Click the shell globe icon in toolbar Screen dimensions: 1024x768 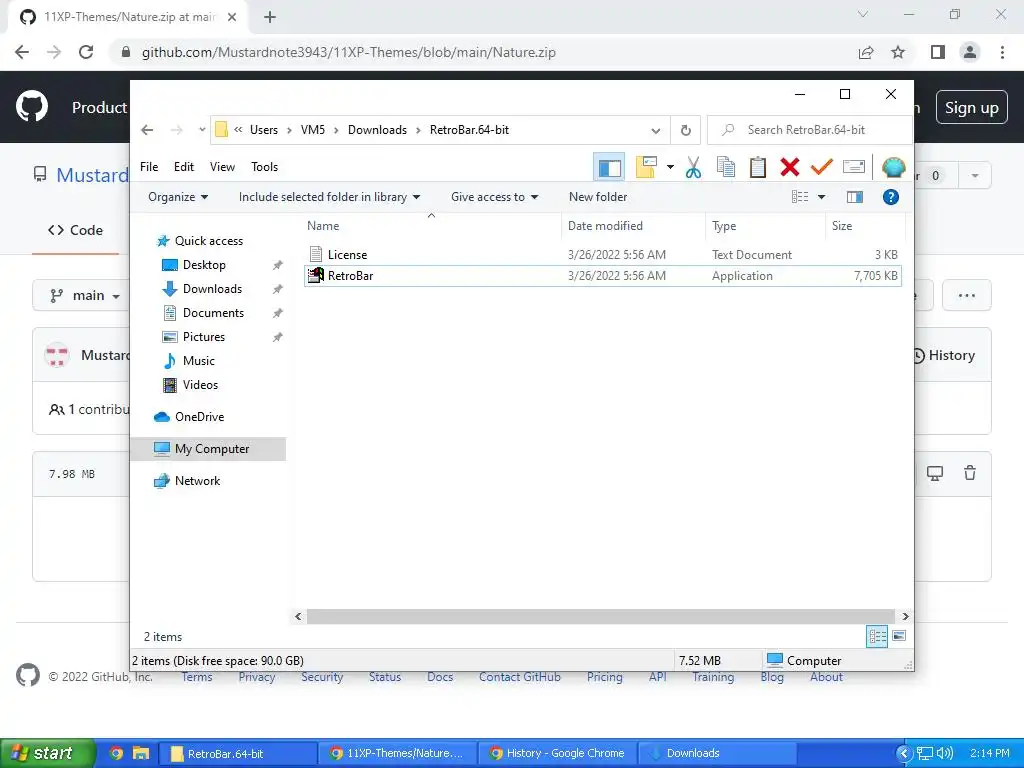point(893,167)
